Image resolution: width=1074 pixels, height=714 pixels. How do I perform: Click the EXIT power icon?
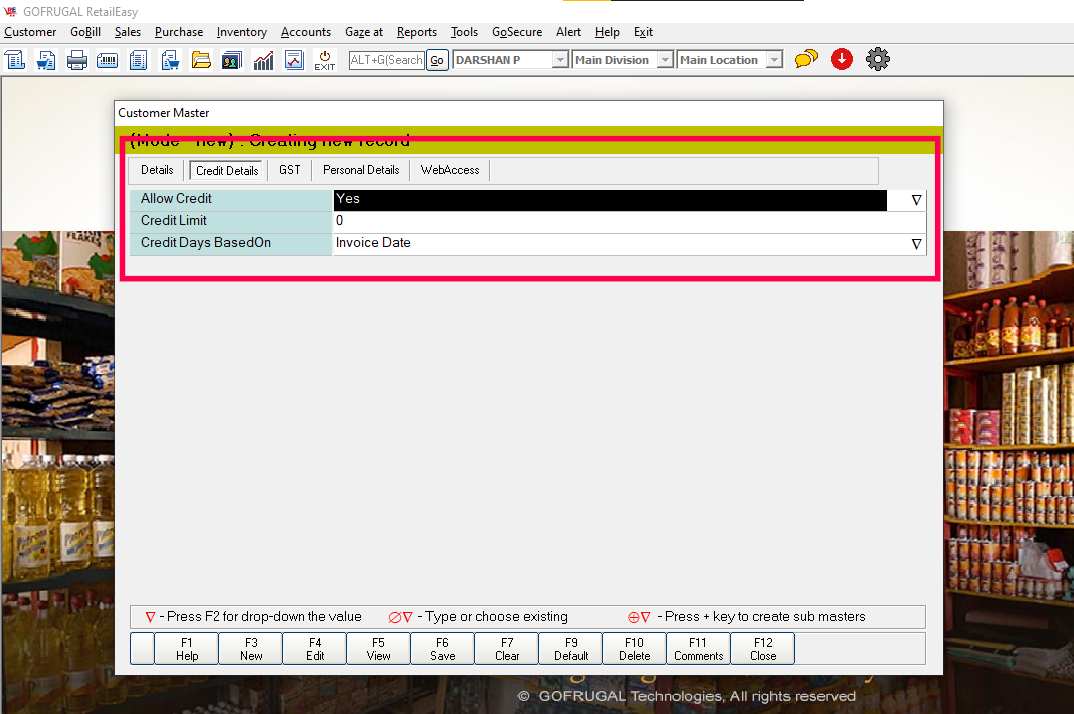pos(325,60)
